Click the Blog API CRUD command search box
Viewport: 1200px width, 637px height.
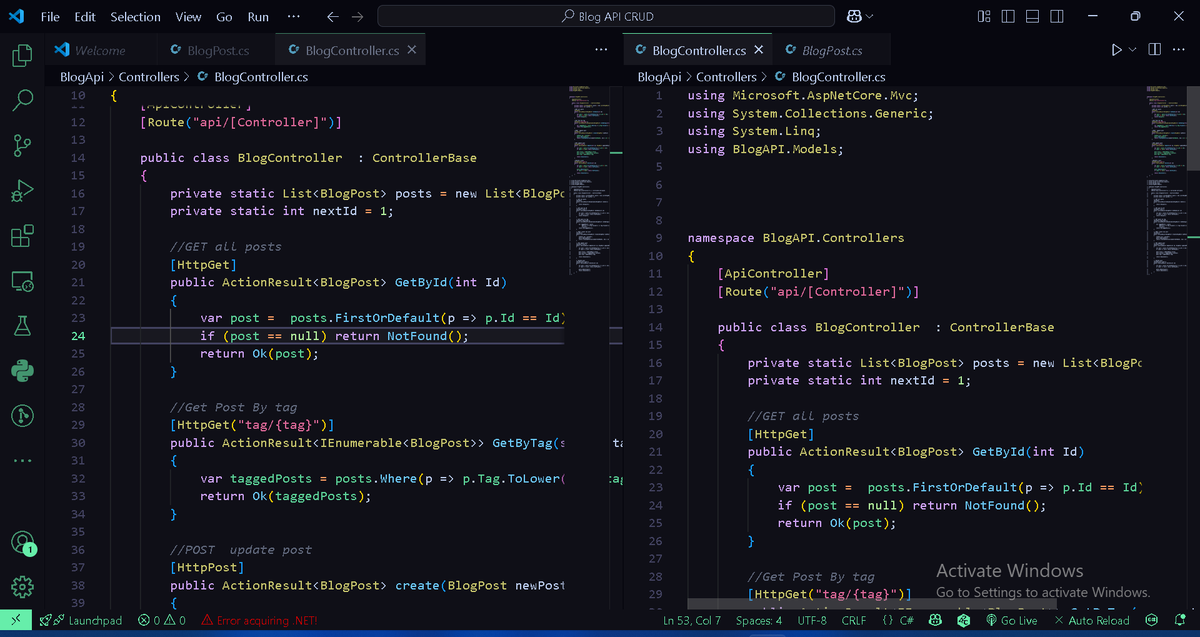pyautogui.click(x=604, y=15)
